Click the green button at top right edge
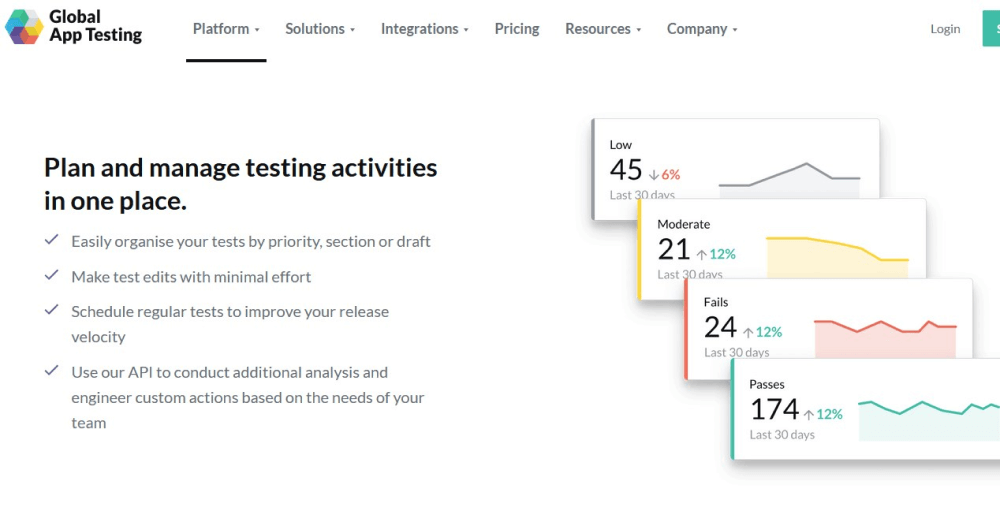1000x517 pixels. [992, 29]
